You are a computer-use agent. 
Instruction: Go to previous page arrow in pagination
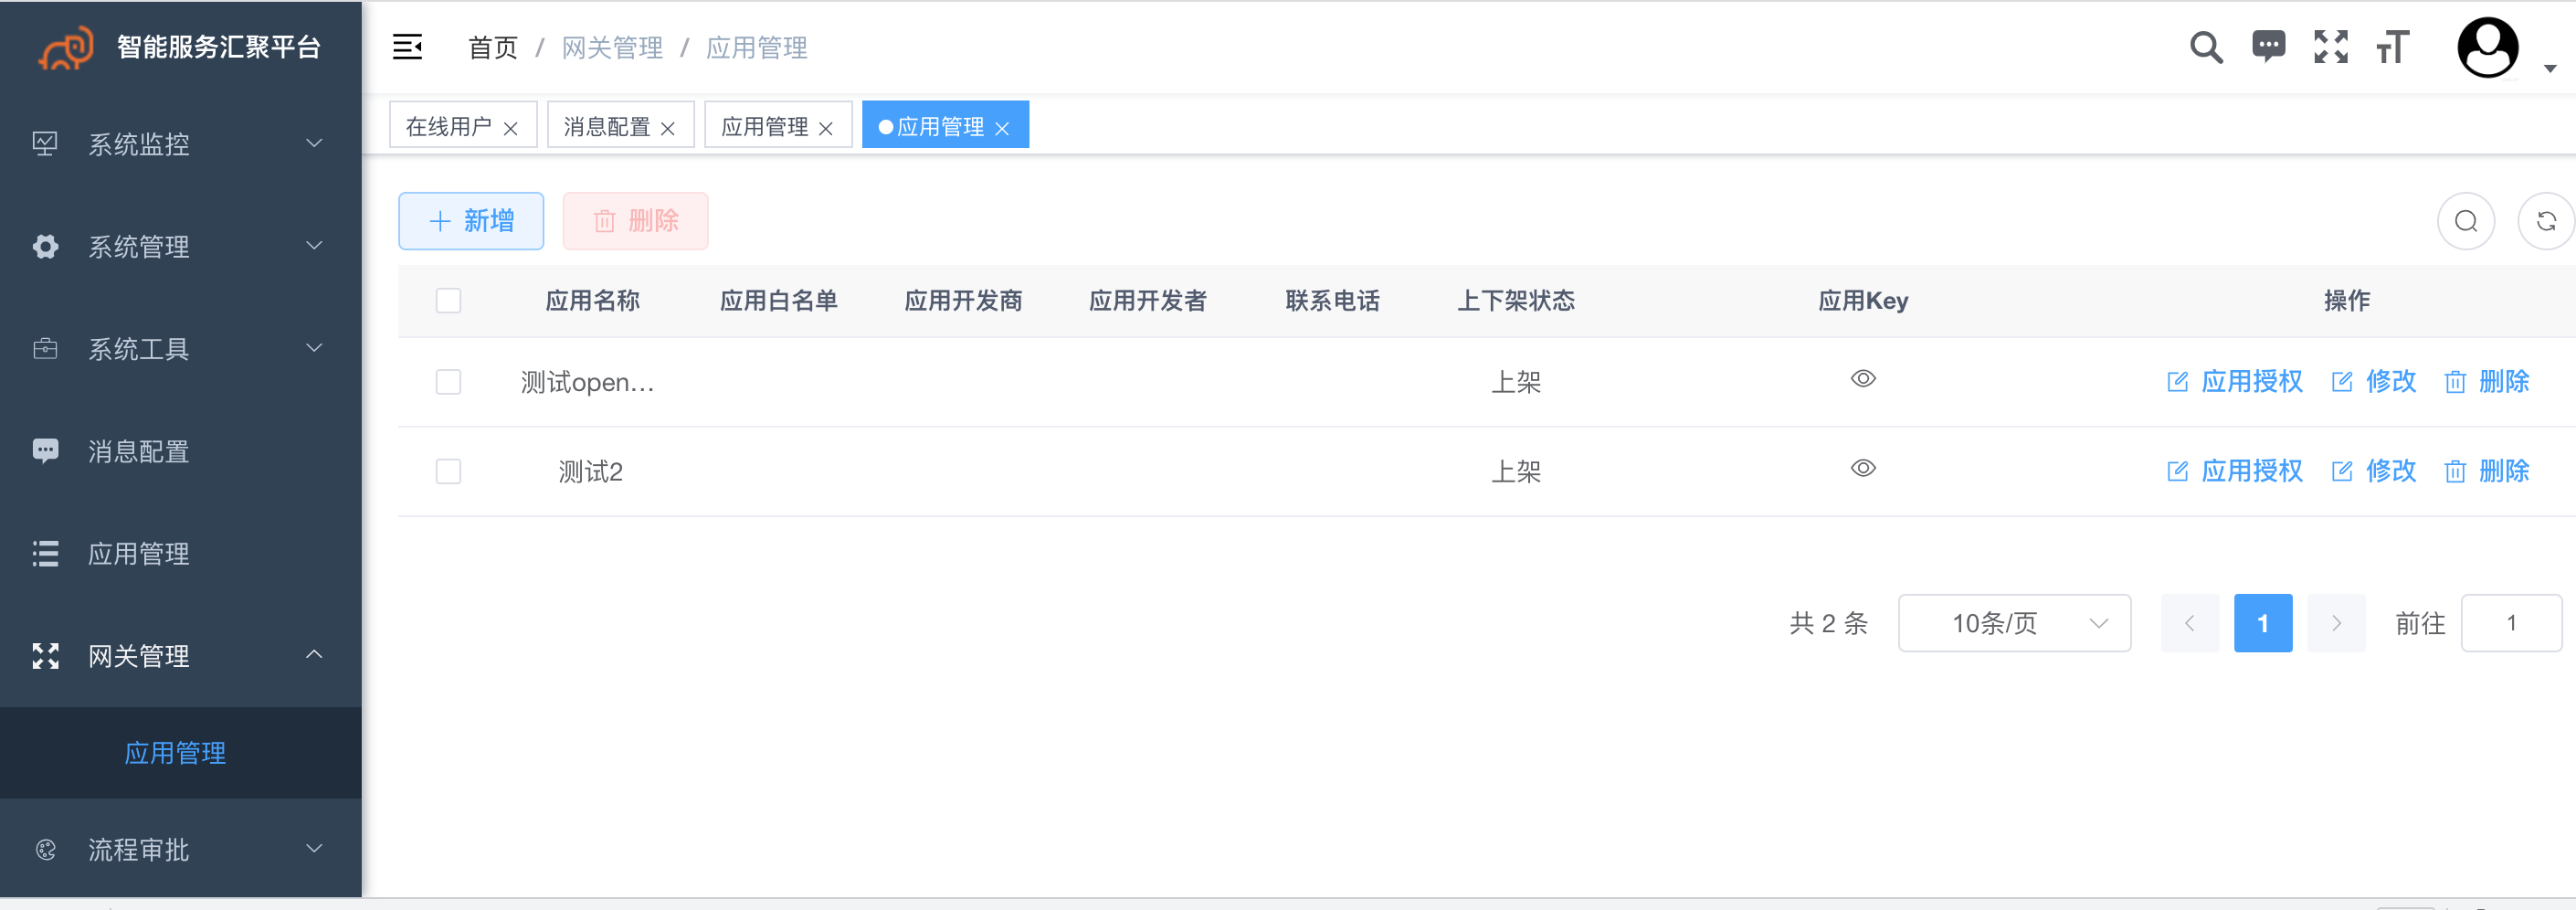[x=2190, y=623]
